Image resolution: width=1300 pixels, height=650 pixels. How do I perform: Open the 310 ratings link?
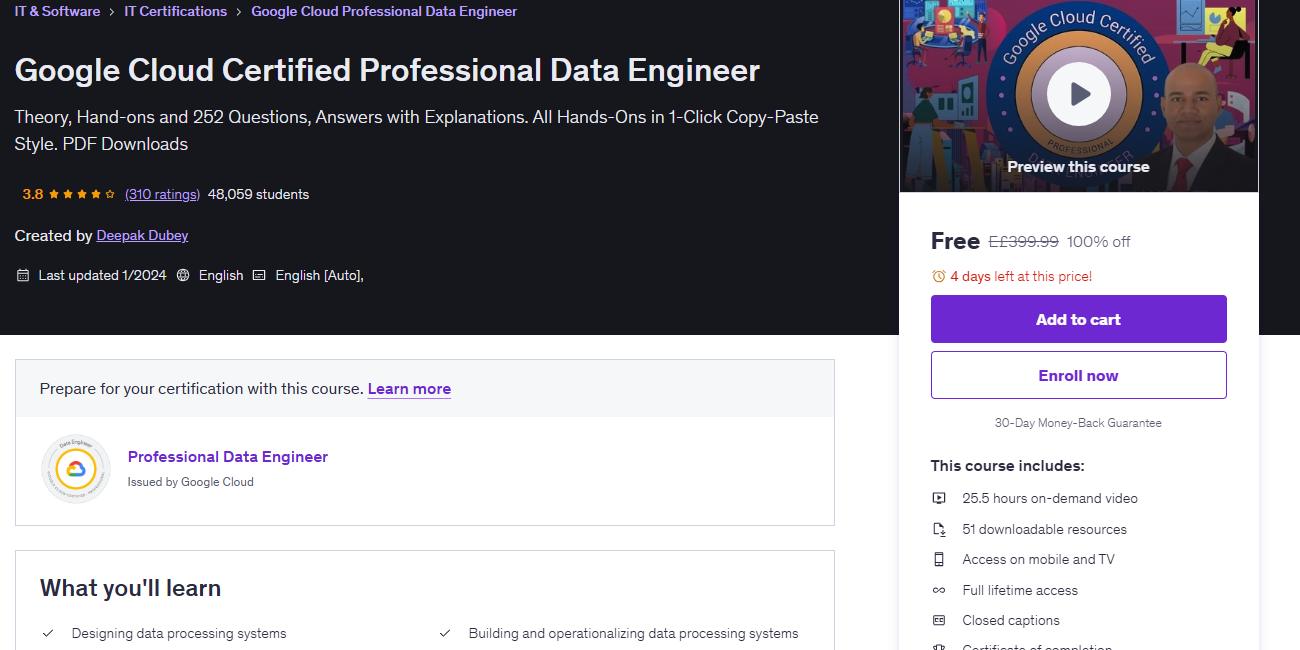tap(162, 194)
